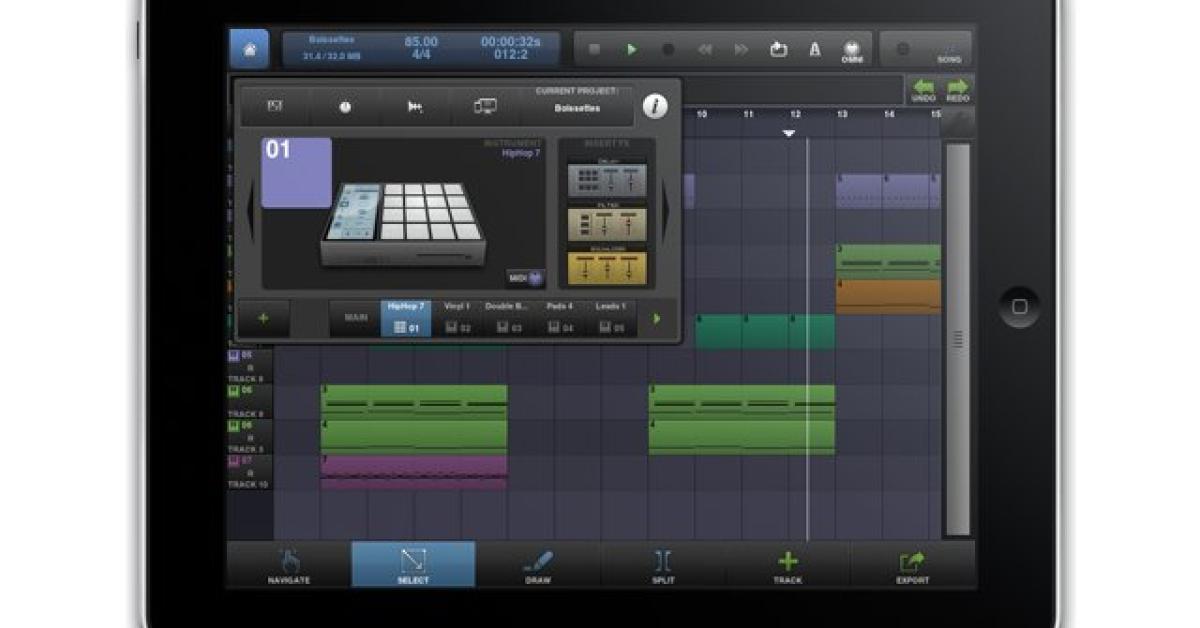Select the Draw pencil tool
The height and width of the screenshot is (628, 1200).
pos(538,565)
